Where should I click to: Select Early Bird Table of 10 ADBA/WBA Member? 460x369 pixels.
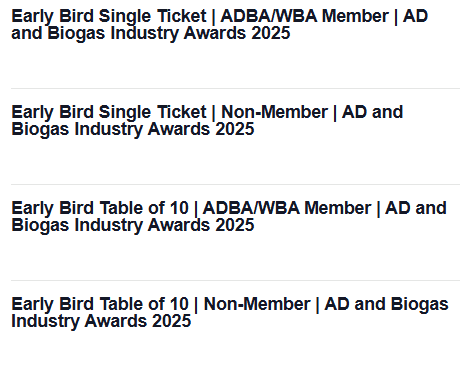pos(229,217)
